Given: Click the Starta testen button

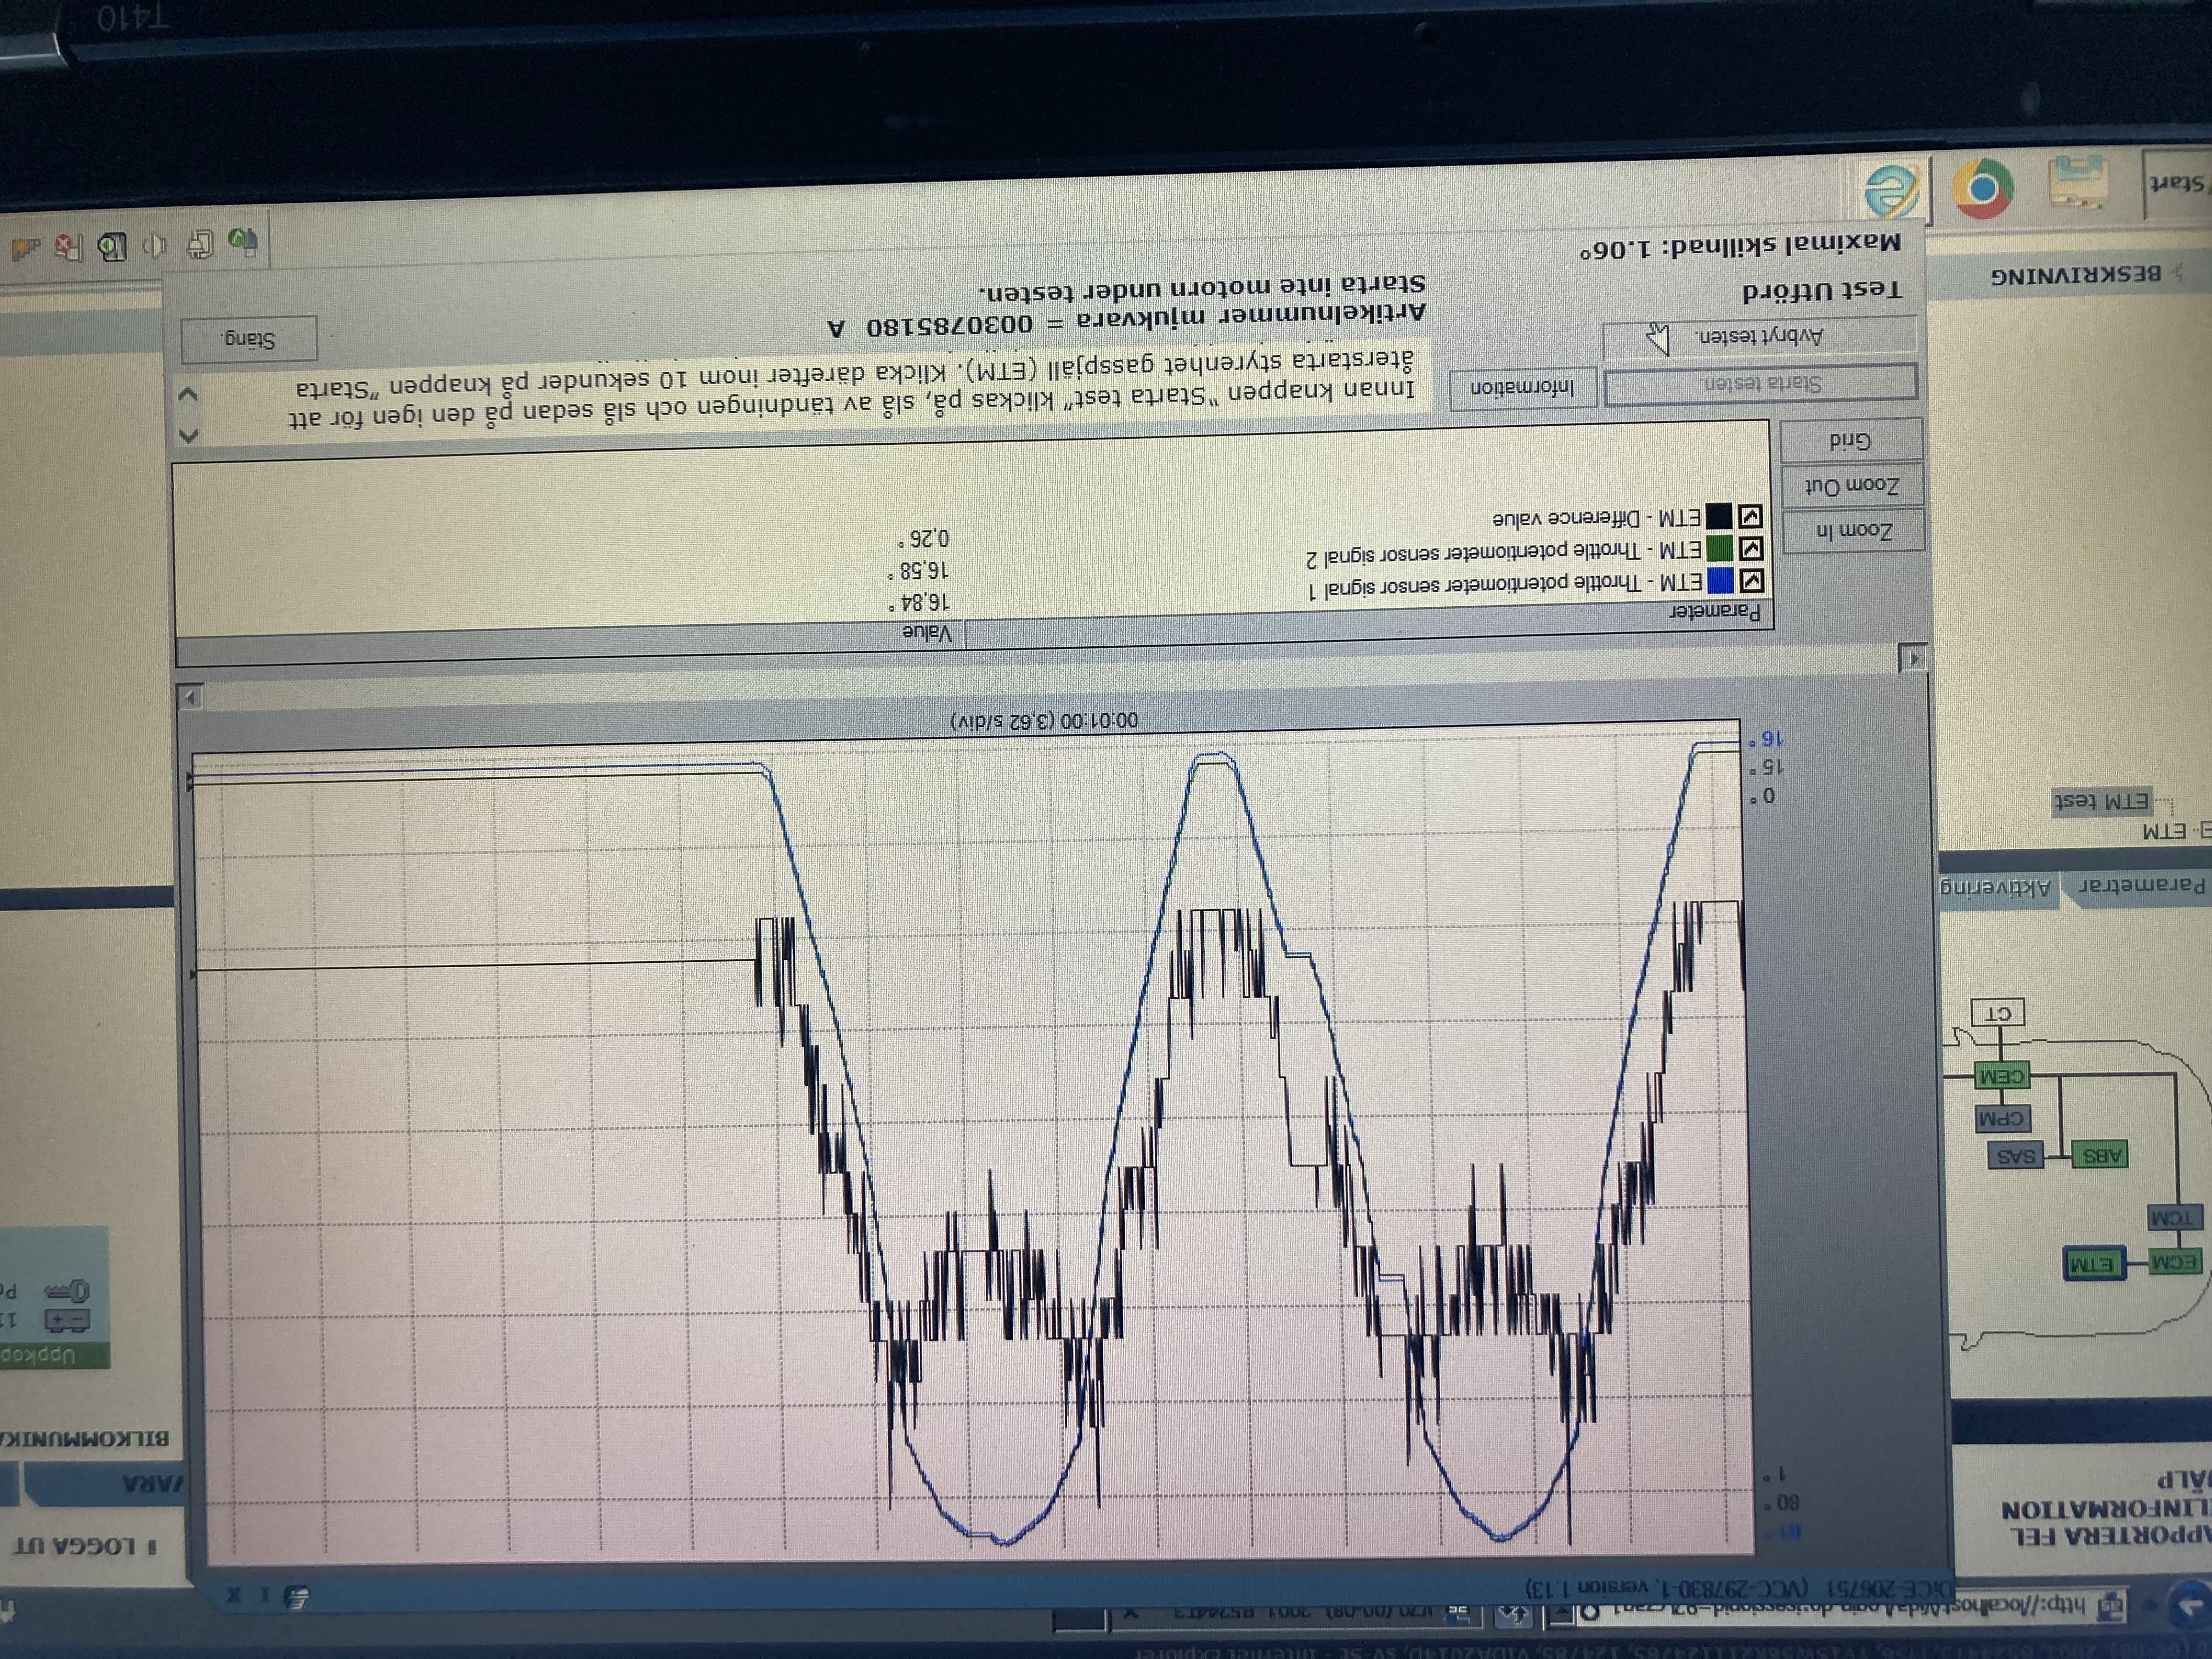Looking at the screenshot, I should click(1762, 384).
